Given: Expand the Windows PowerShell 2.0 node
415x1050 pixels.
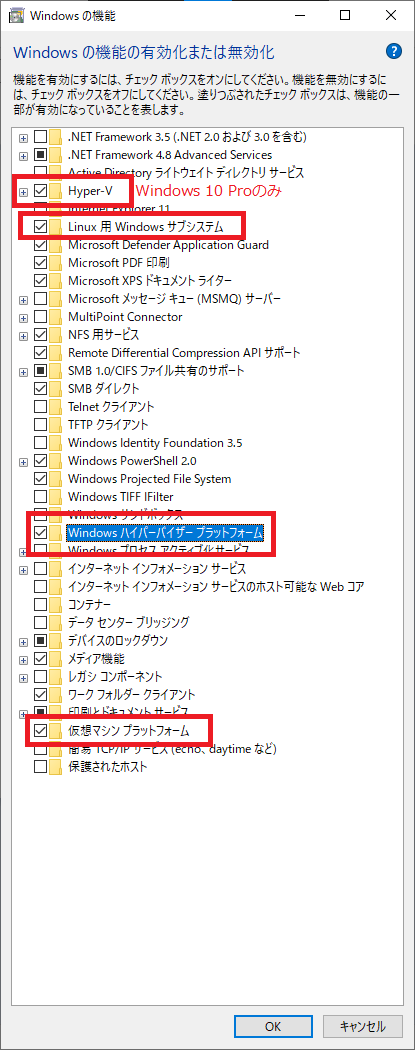Looking at the screenshot, I should pyautogui.click(x=23, y=461).
